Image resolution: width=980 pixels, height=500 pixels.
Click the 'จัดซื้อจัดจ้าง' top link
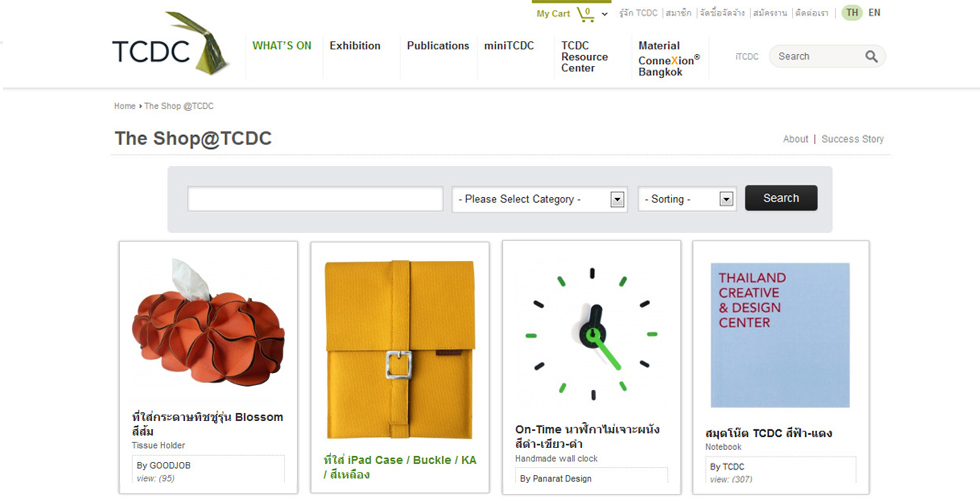click(x=722, y=13)
